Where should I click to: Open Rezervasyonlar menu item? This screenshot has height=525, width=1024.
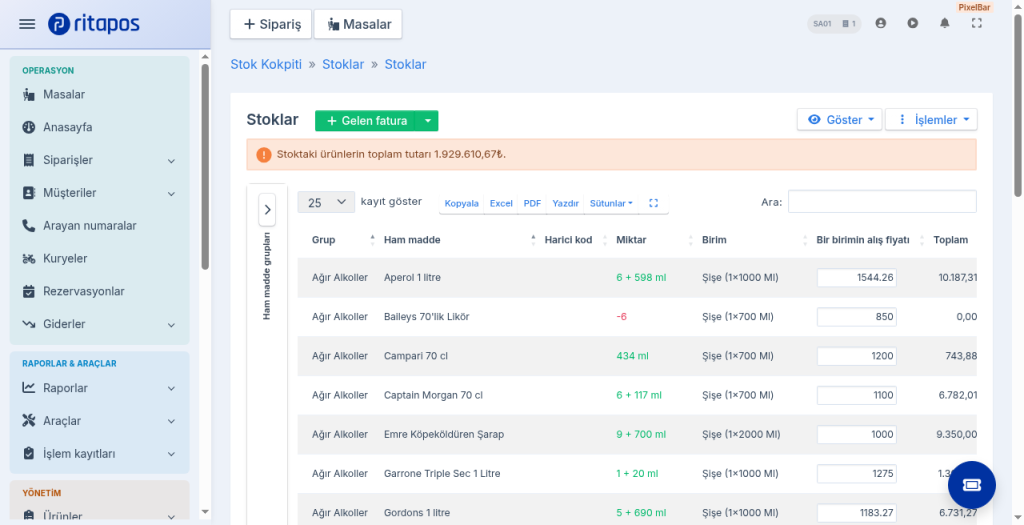[99, 291]
